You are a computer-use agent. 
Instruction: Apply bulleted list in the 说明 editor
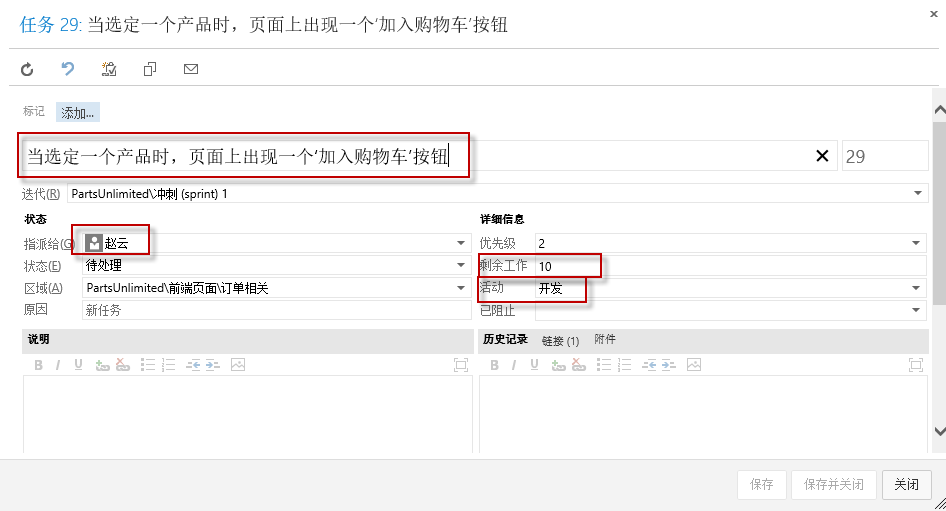click(x=148, y=365)
